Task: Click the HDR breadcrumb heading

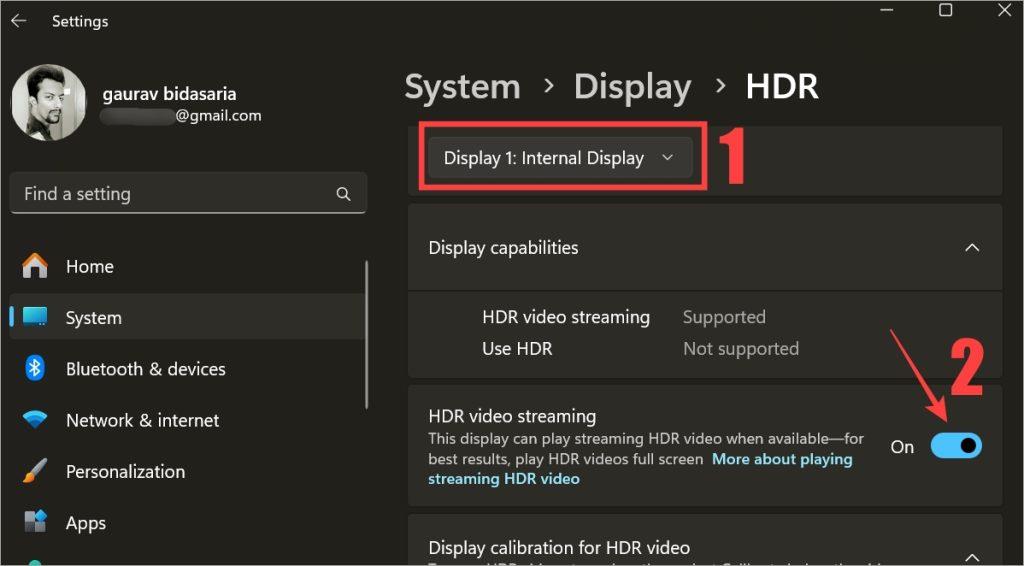Action: pyautogui.click(x=782, y=87)
